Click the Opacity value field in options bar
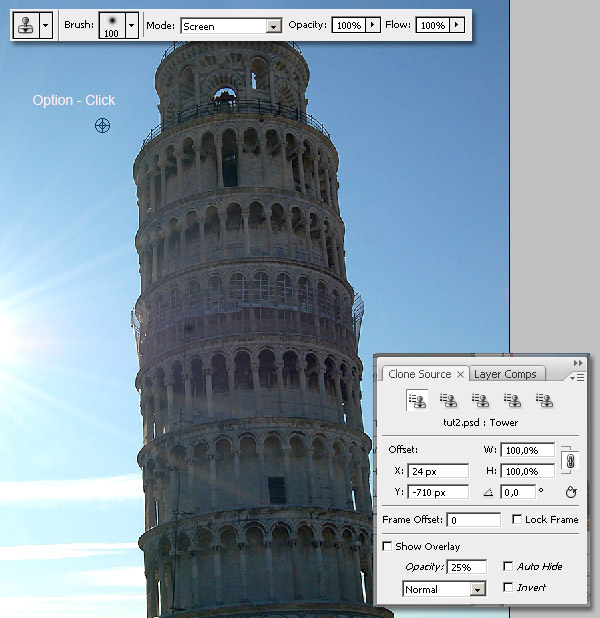 348,25
